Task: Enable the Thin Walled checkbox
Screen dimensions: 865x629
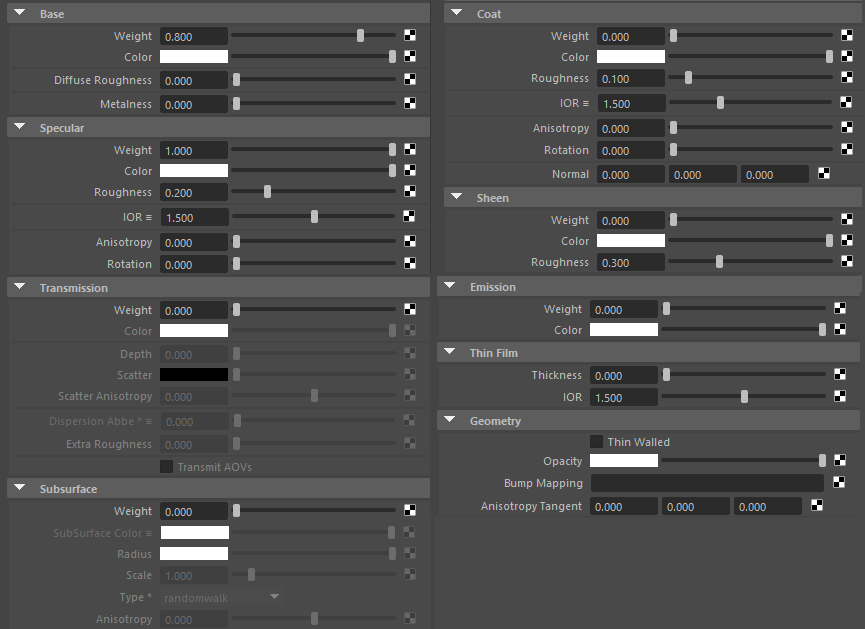Action: click(x=596, y=441)
